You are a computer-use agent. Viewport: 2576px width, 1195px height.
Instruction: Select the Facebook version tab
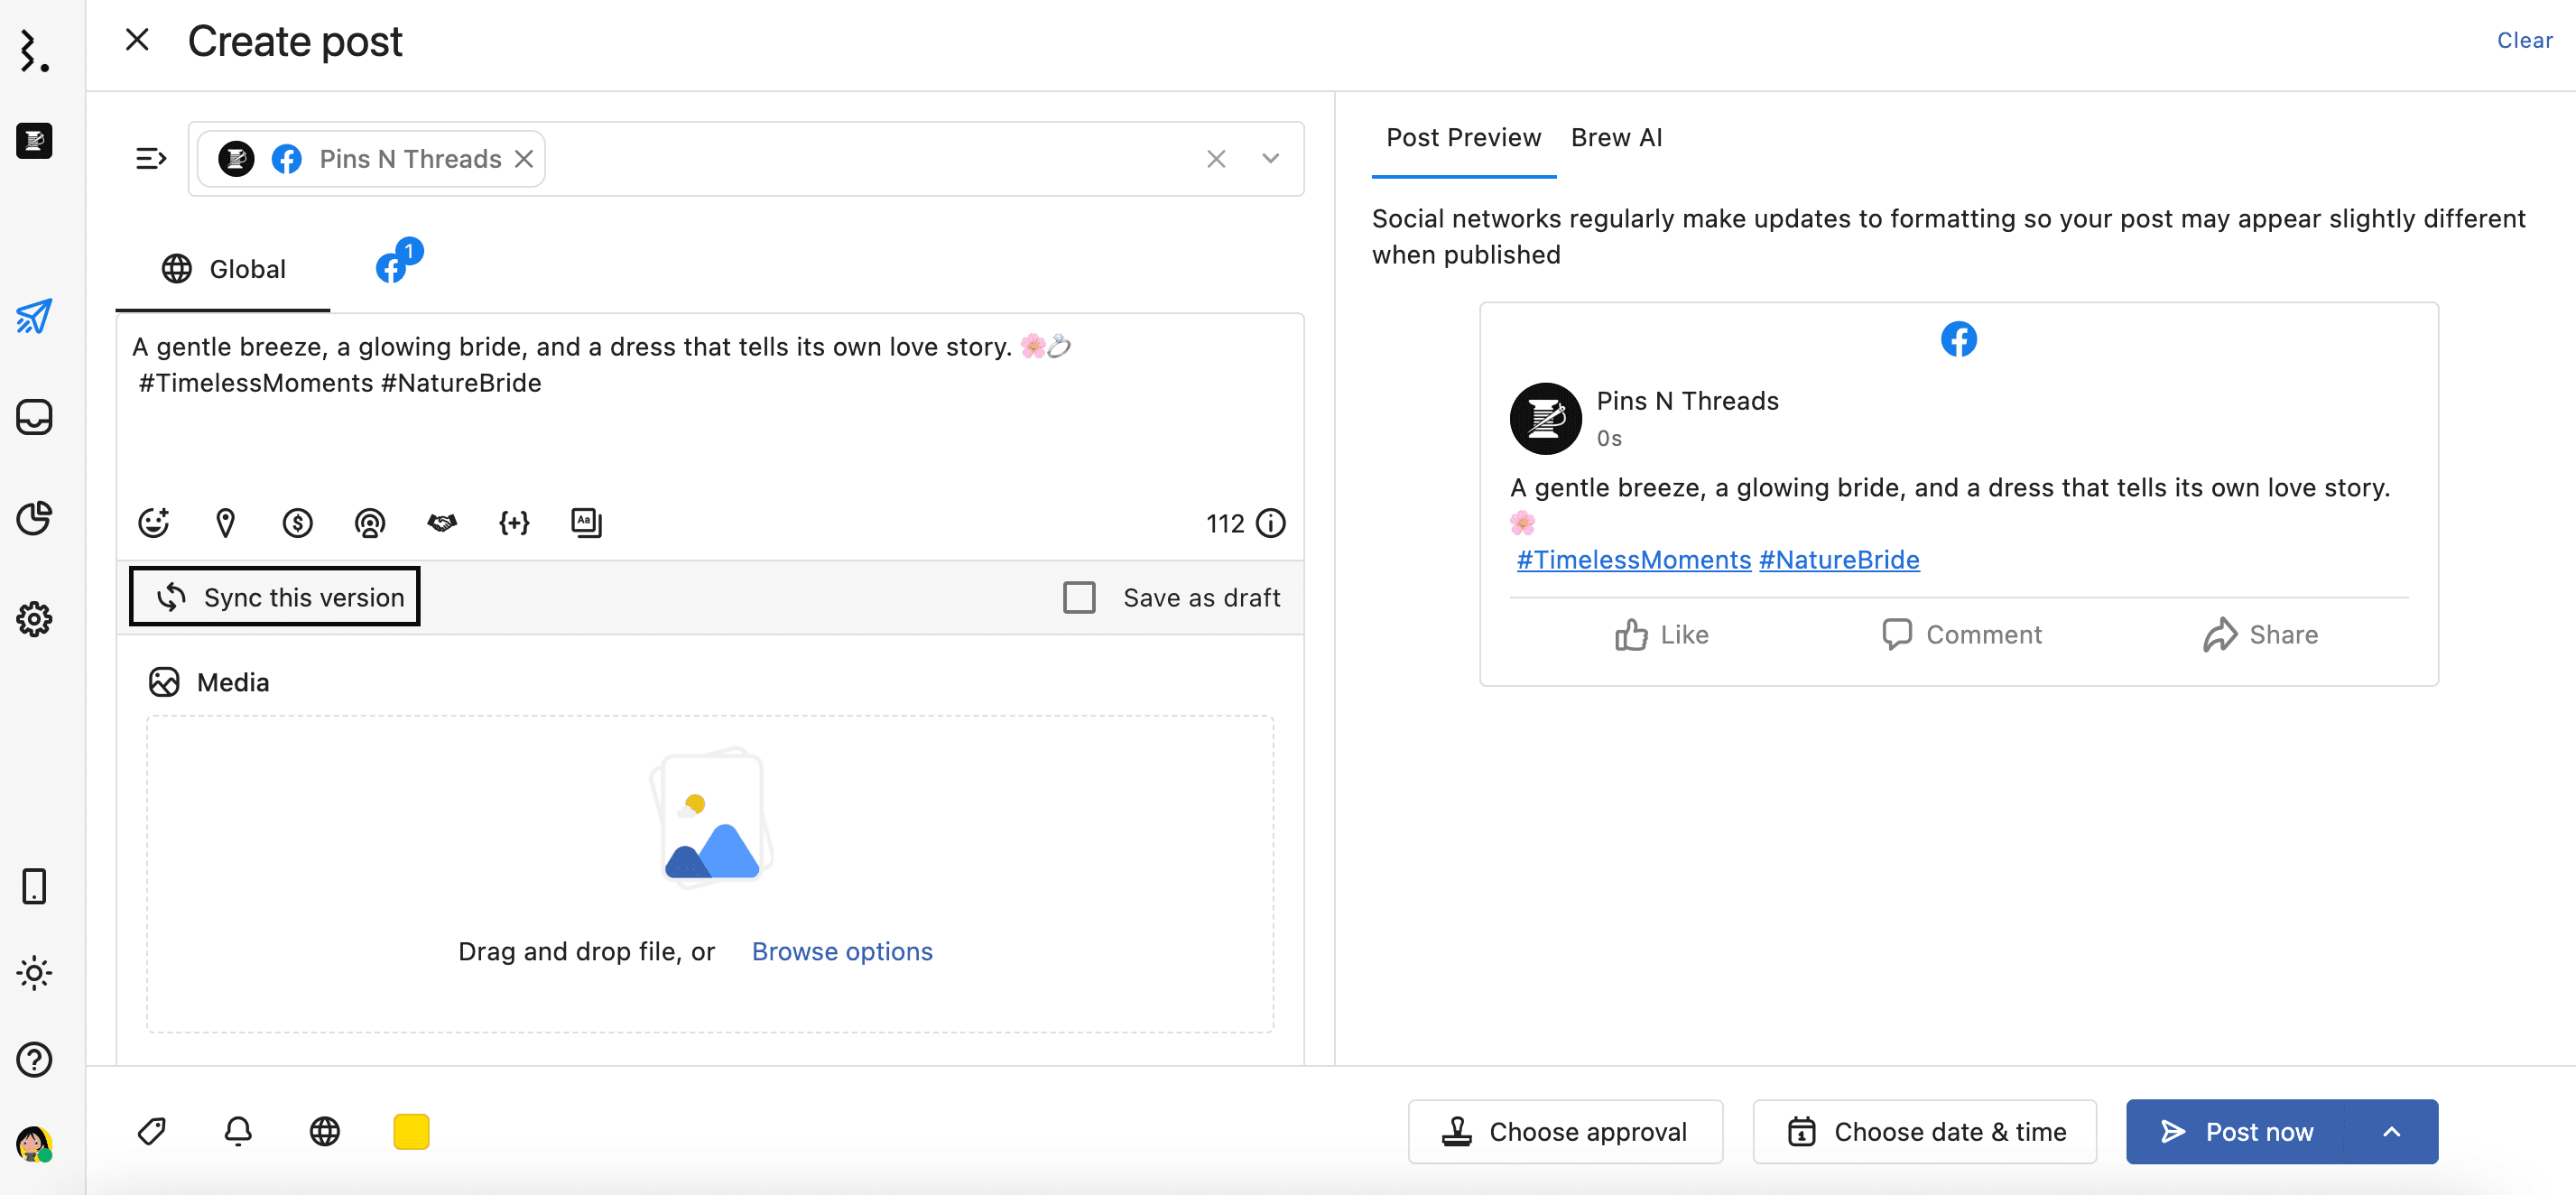coord(392,267)
